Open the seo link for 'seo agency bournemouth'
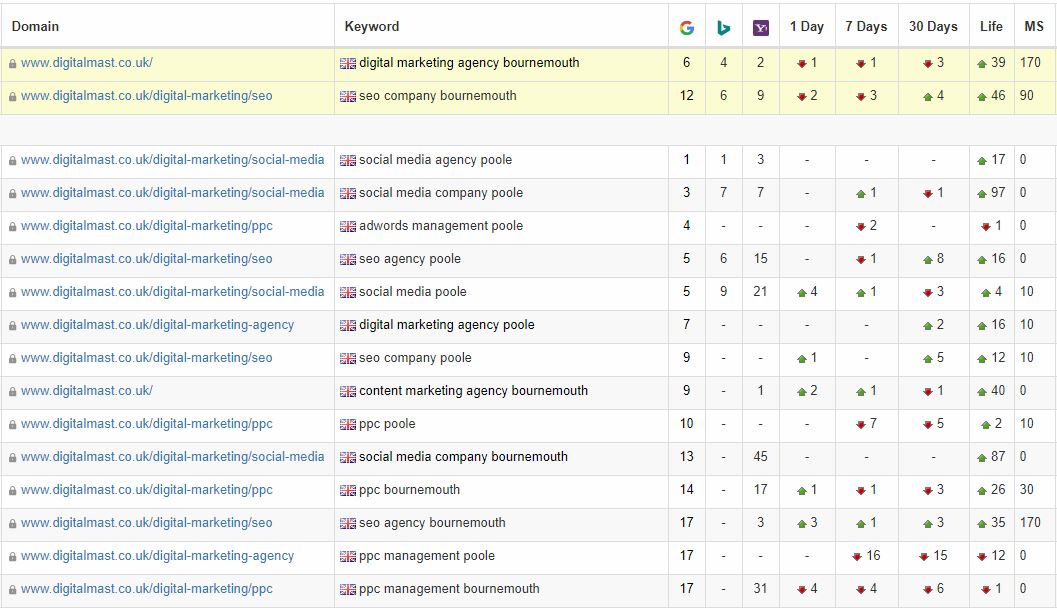The image size is (1057, 608). [146, 523]
